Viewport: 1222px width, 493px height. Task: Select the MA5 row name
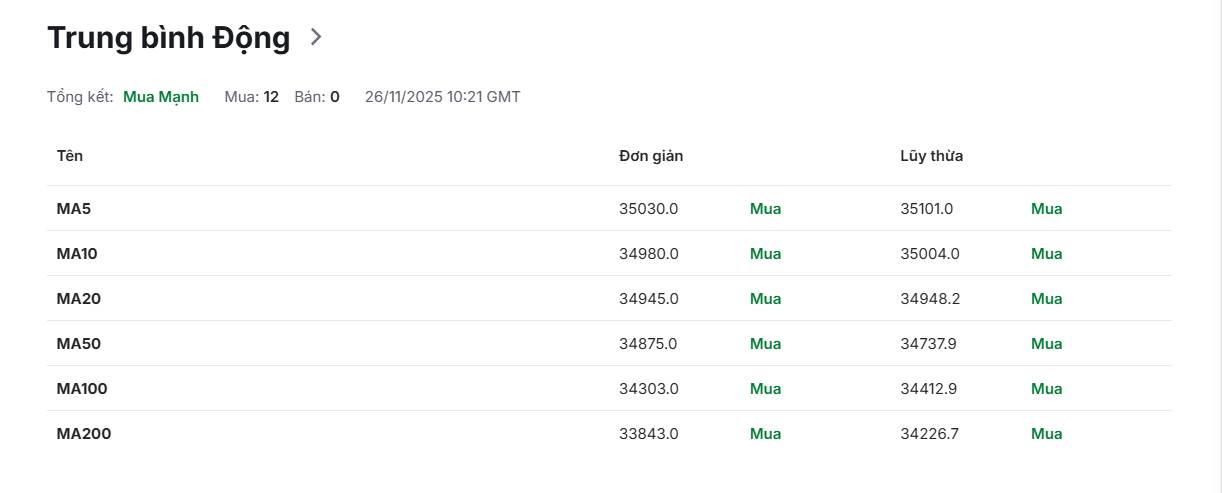74,209
